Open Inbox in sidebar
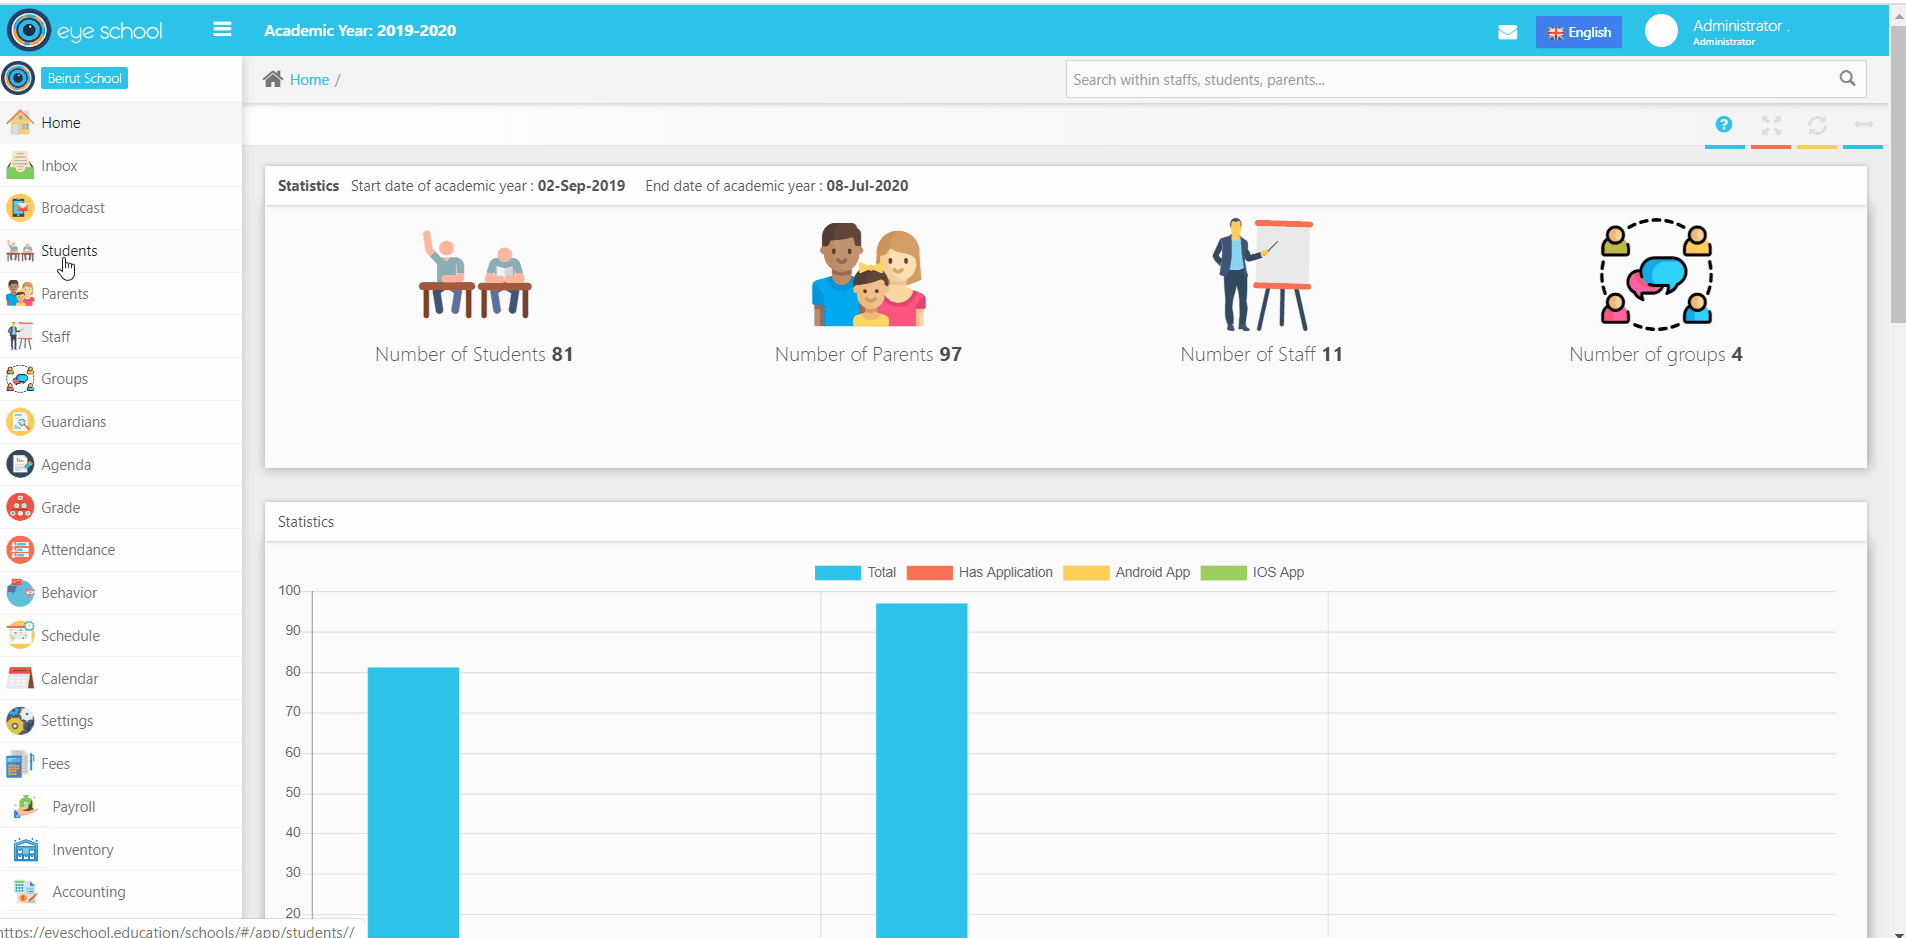 (x=121, y=166)
